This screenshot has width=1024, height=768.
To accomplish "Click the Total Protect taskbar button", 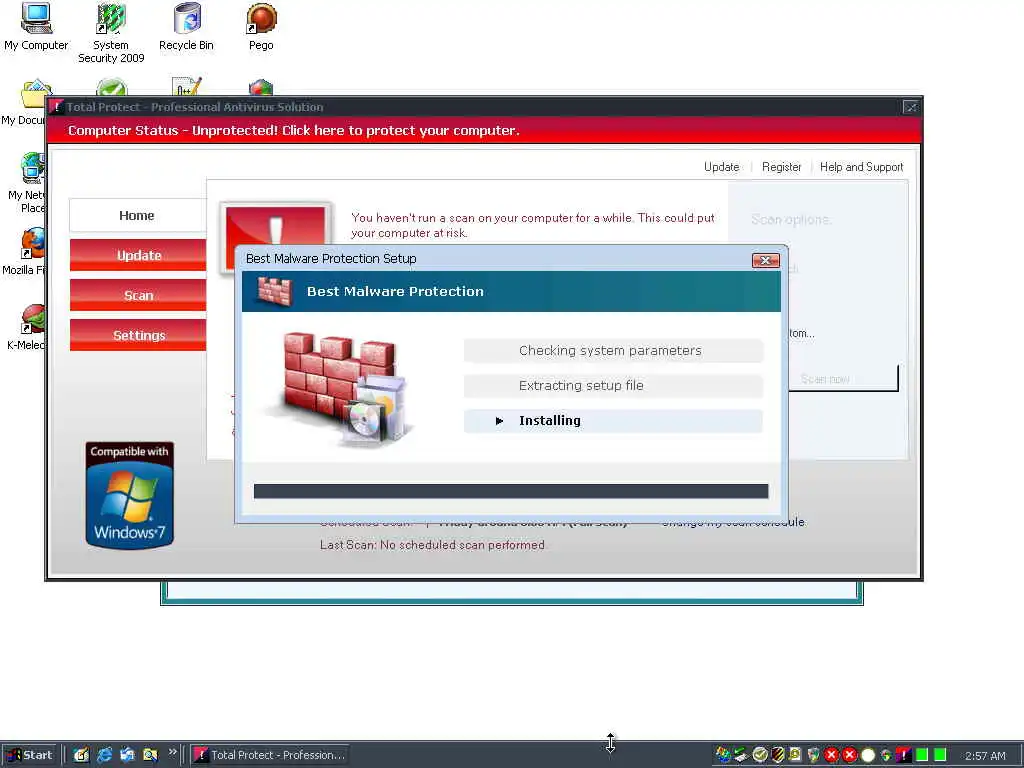I will click(270, 755).
